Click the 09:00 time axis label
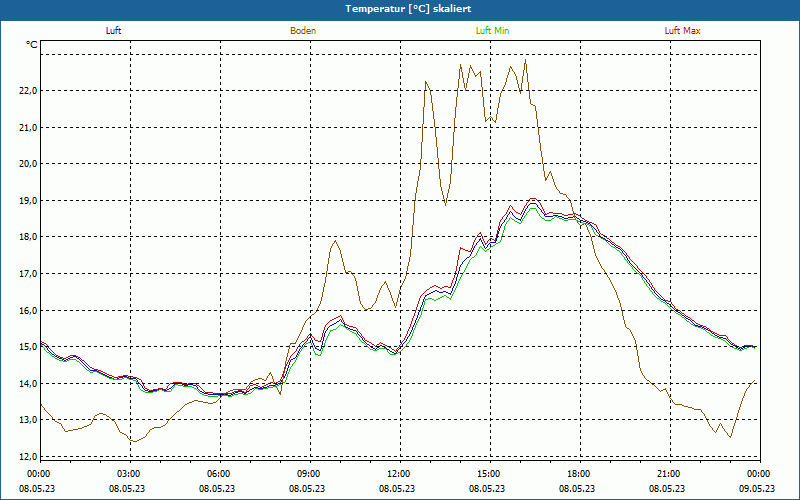This screenshot has width=800, height=500. pyautogui.click(x=307, y=474)
